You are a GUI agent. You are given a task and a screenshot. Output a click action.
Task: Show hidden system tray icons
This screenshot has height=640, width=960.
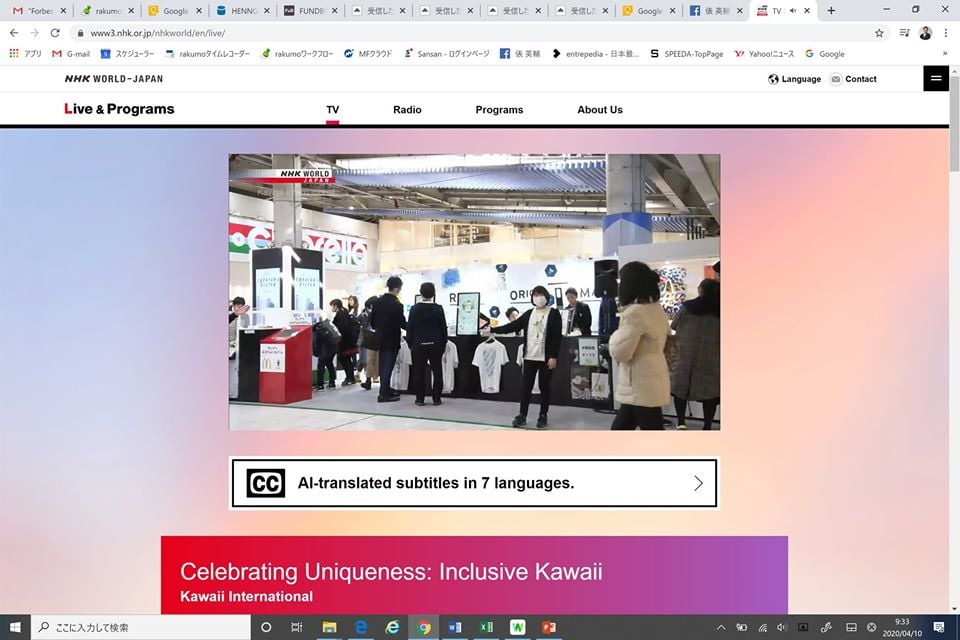(x=721, y=627)
